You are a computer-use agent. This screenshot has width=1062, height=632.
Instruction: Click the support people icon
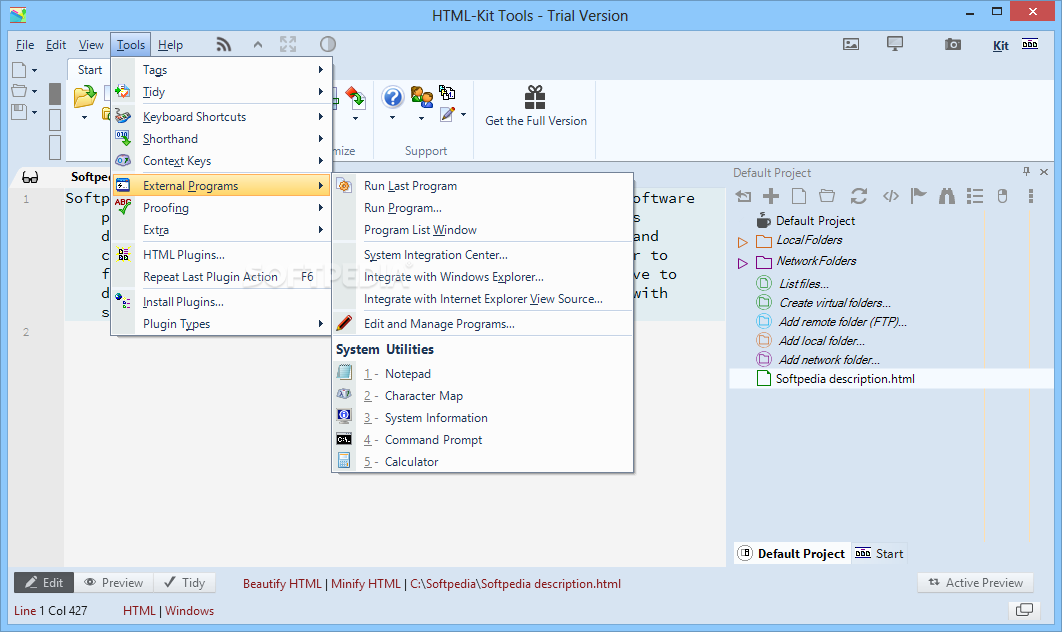click(x=422, y=98)
